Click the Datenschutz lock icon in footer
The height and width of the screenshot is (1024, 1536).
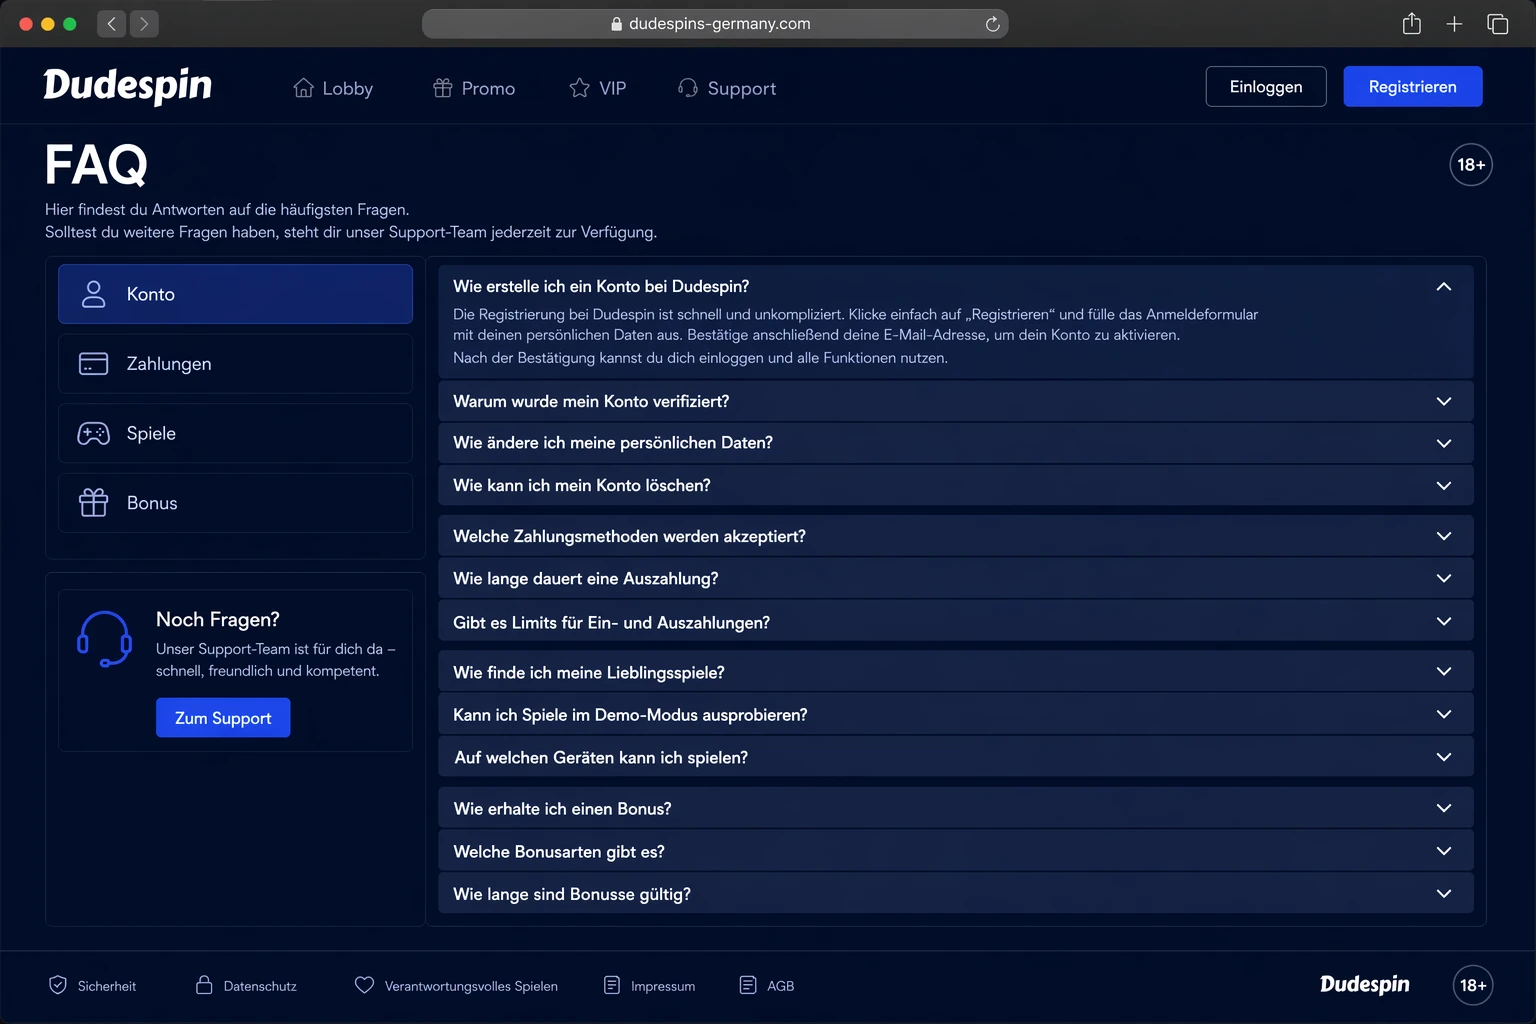click(x=204, y=985)
